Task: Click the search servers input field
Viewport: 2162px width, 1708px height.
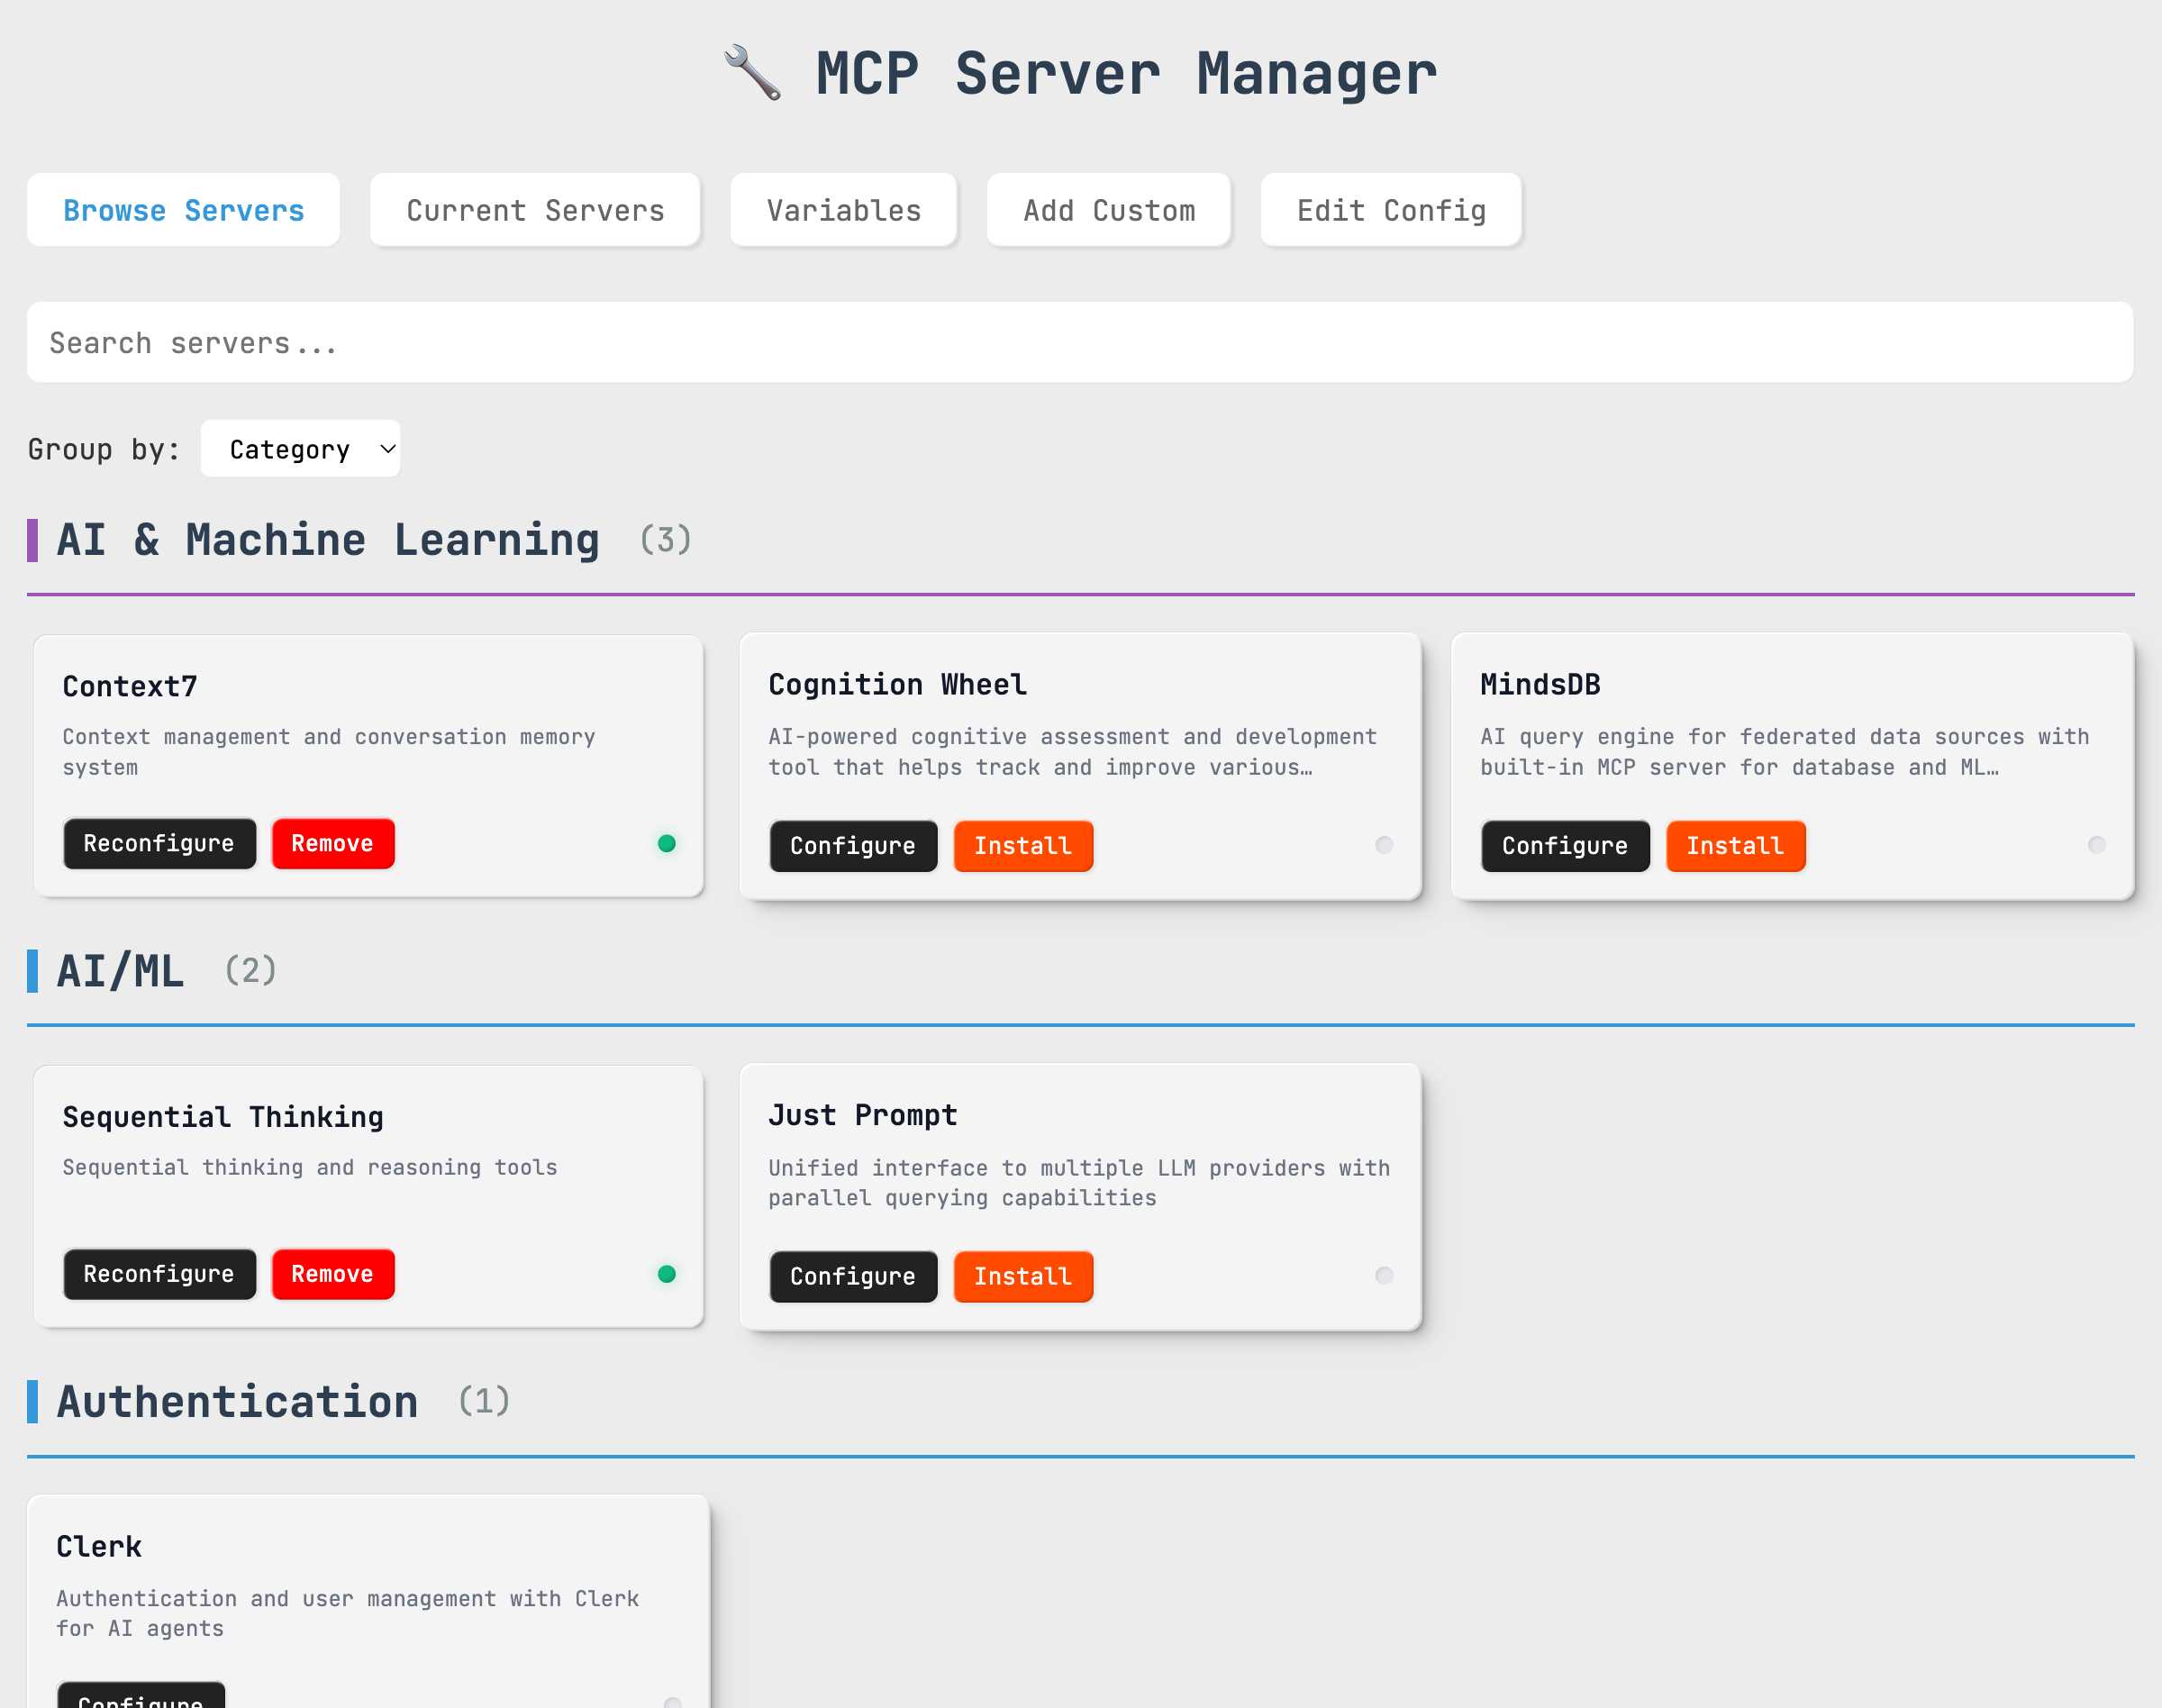Action: pyautogui.click(x=1080, y=342)
